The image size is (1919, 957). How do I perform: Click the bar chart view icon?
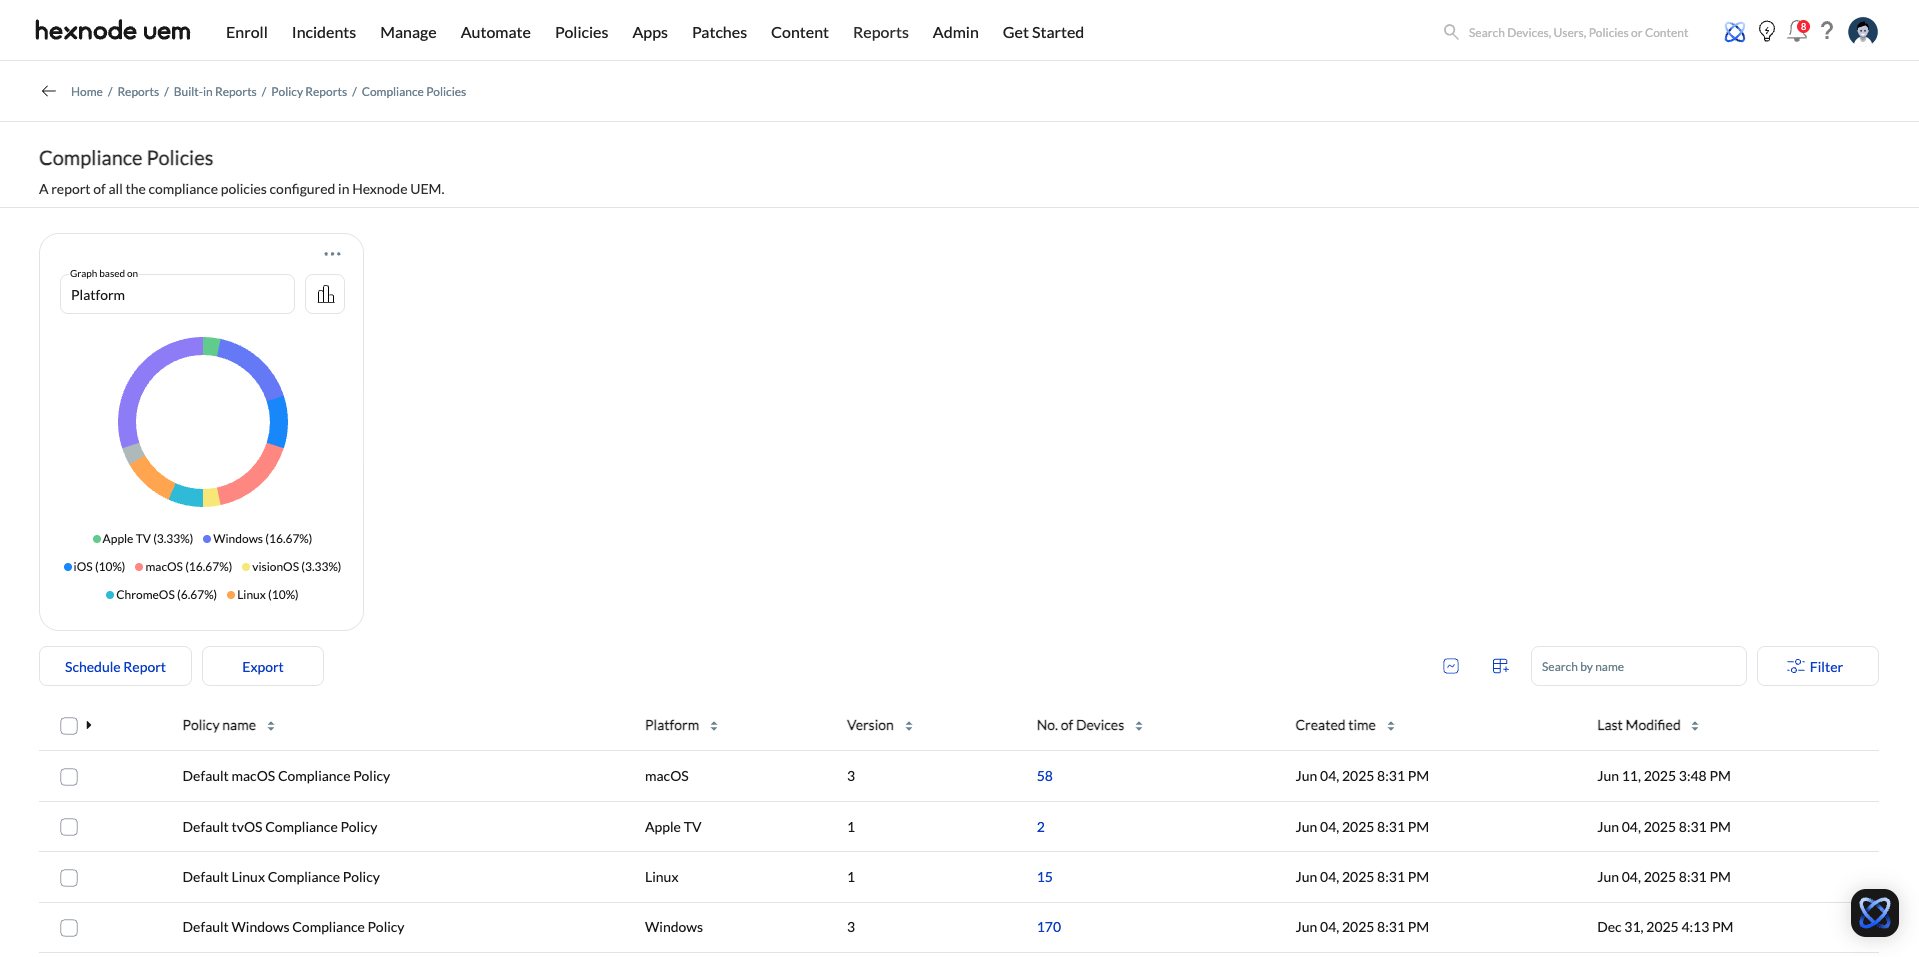pyautogui.click(x=325, y=294)
